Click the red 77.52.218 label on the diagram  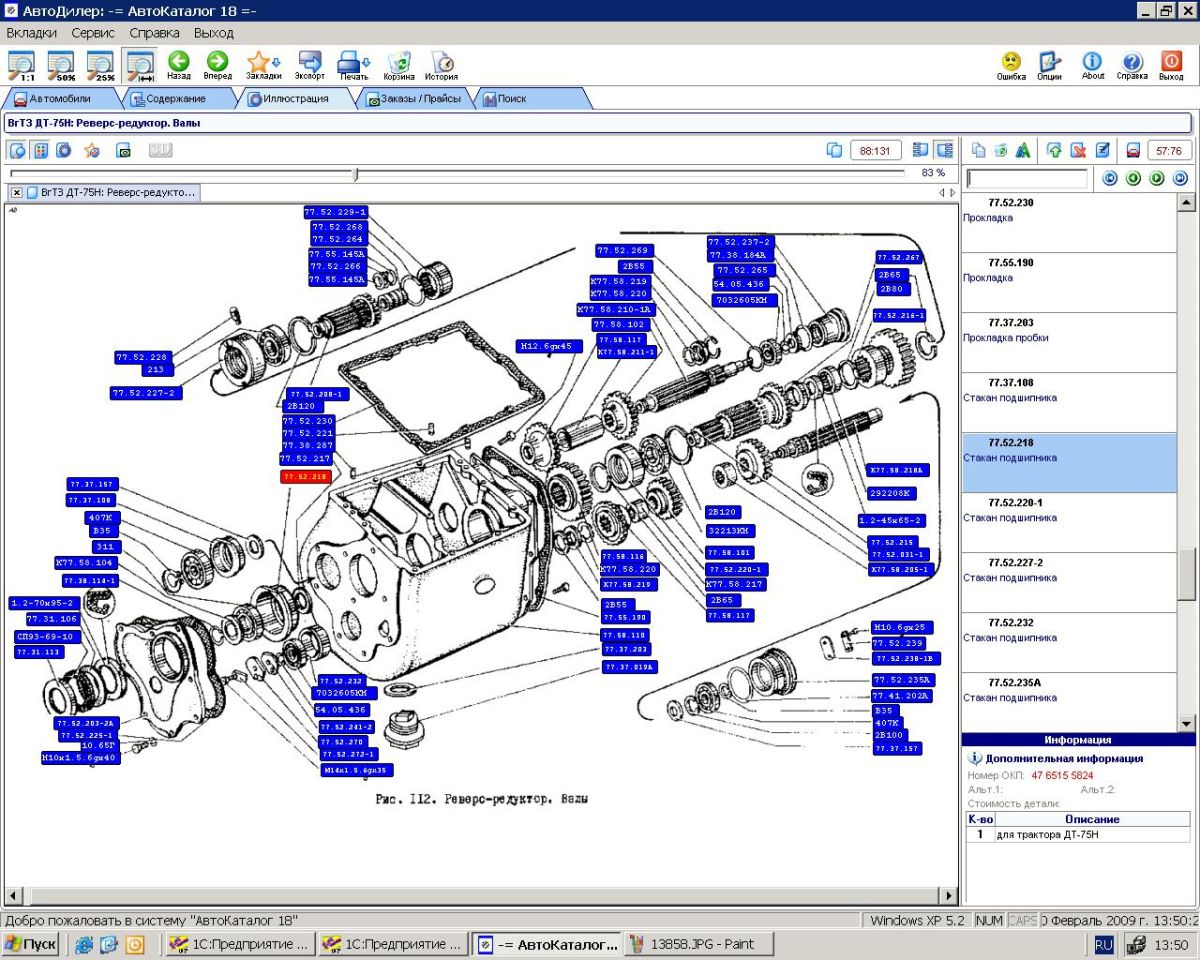(305, 477)
